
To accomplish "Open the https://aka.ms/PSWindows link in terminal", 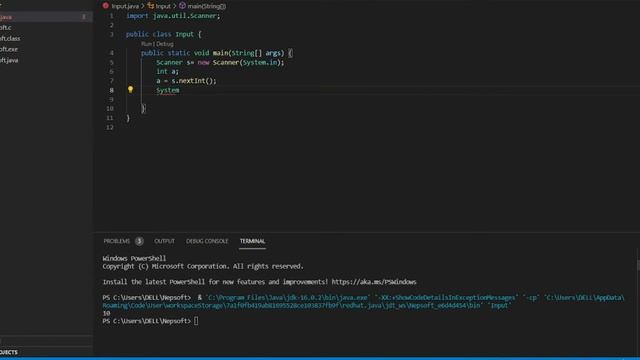I will [x=373, y=282].
